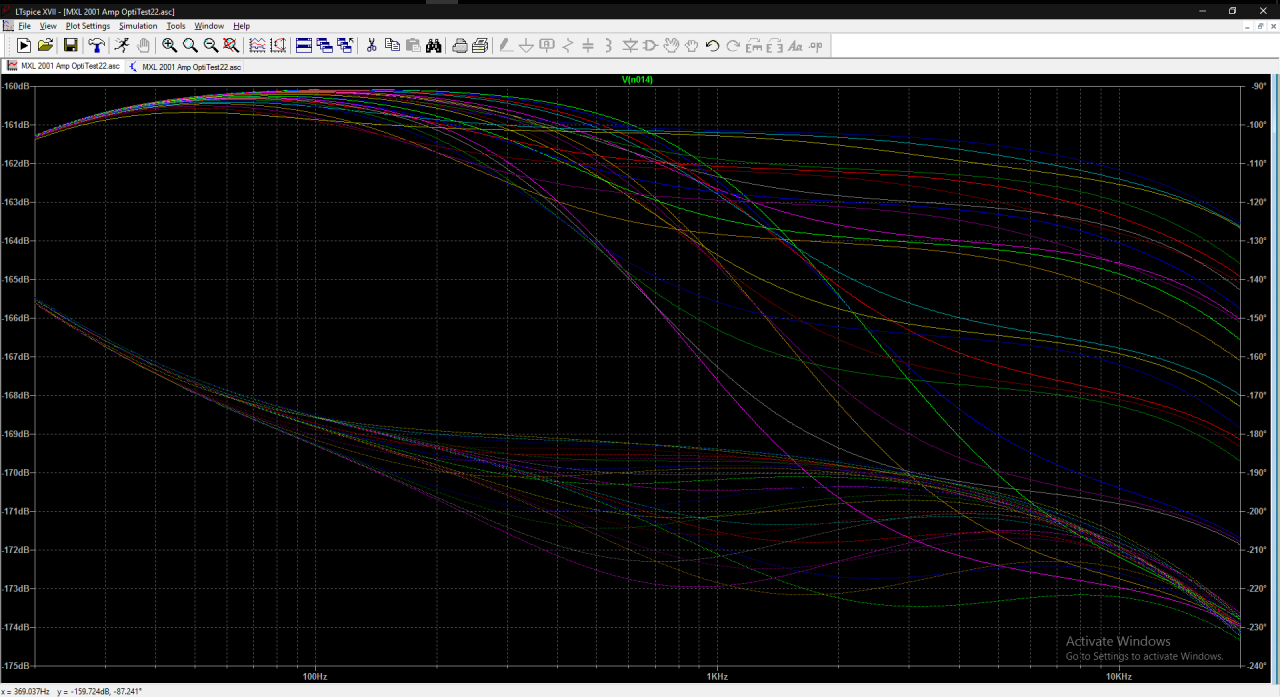Select the Label Net tool

click(547, 45)
